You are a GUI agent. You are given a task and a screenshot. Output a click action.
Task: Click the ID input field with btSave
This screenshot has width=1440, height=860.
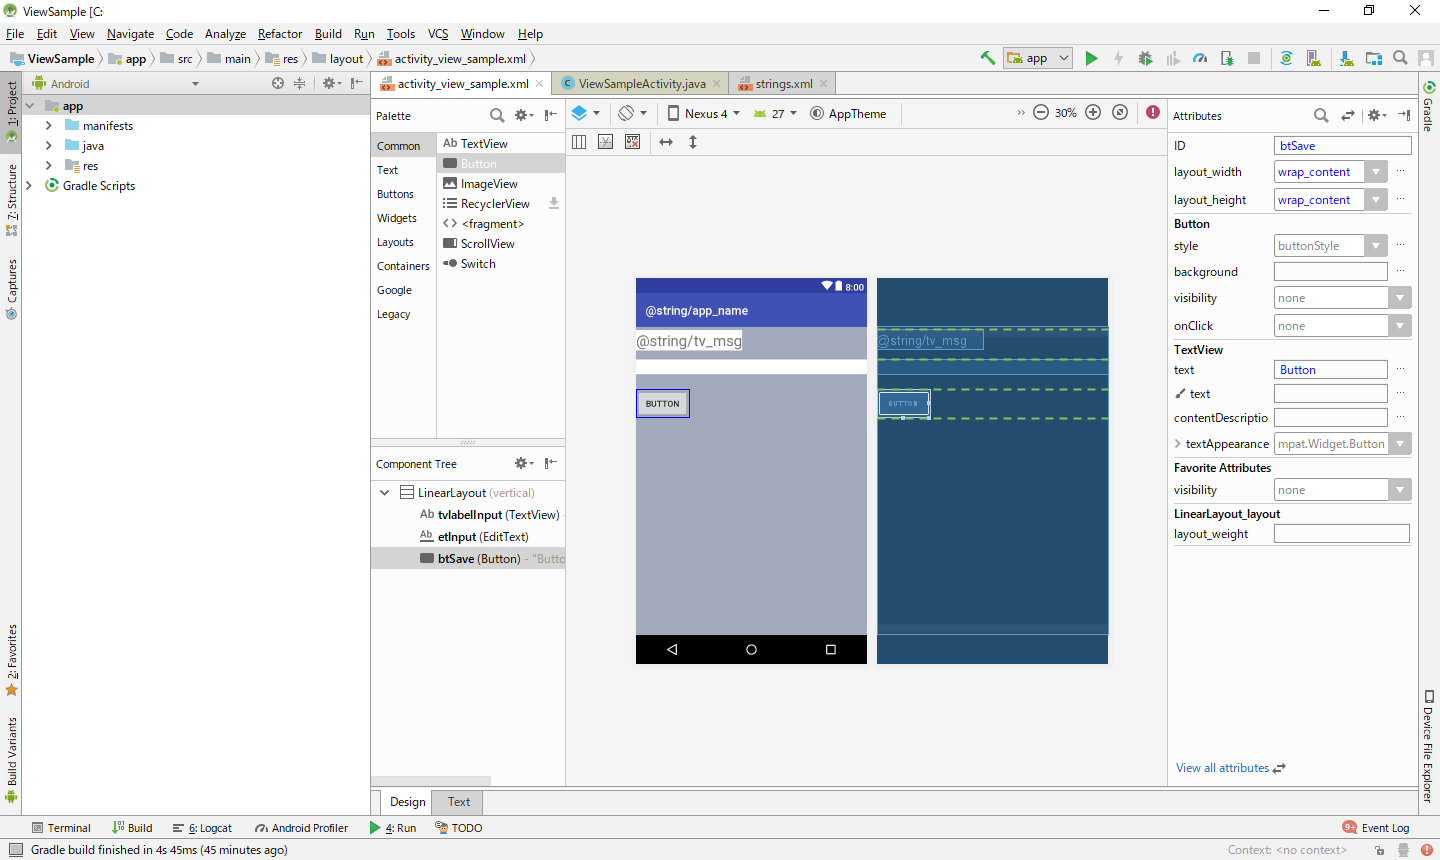click(x=1342, y=146)
